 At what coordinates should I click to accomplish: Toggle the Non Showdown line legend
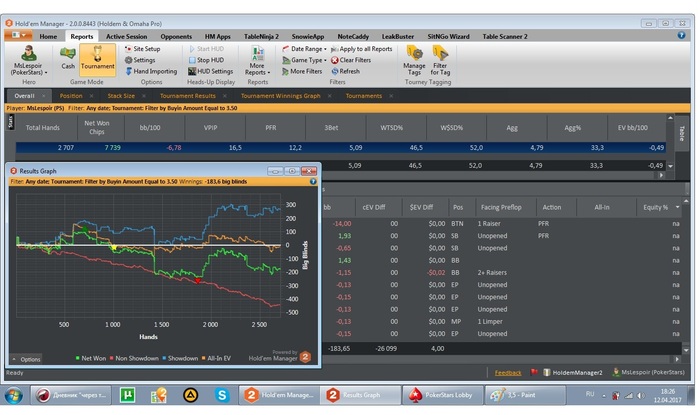click(134, 358)
